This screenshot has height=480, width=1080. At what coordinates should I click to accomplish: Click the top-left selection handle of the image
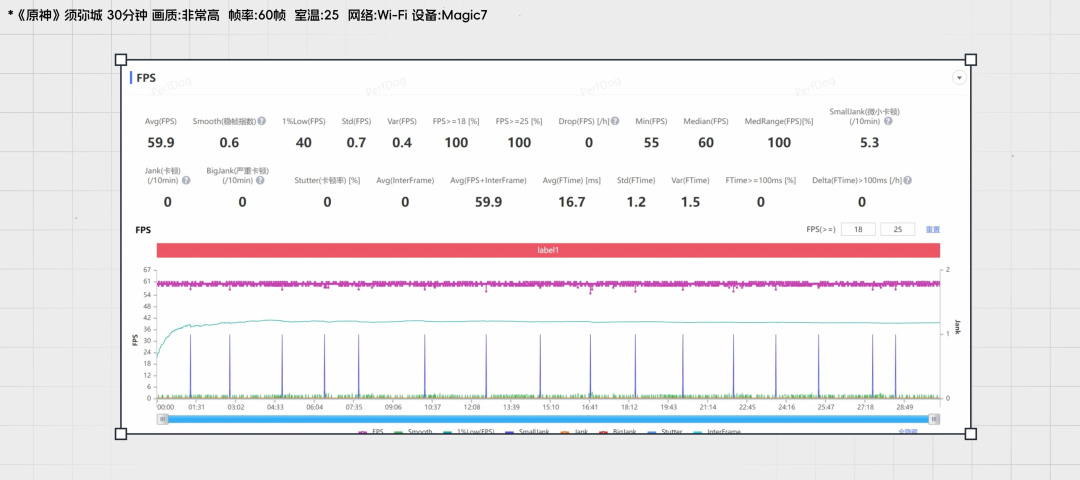coord(121,60)
